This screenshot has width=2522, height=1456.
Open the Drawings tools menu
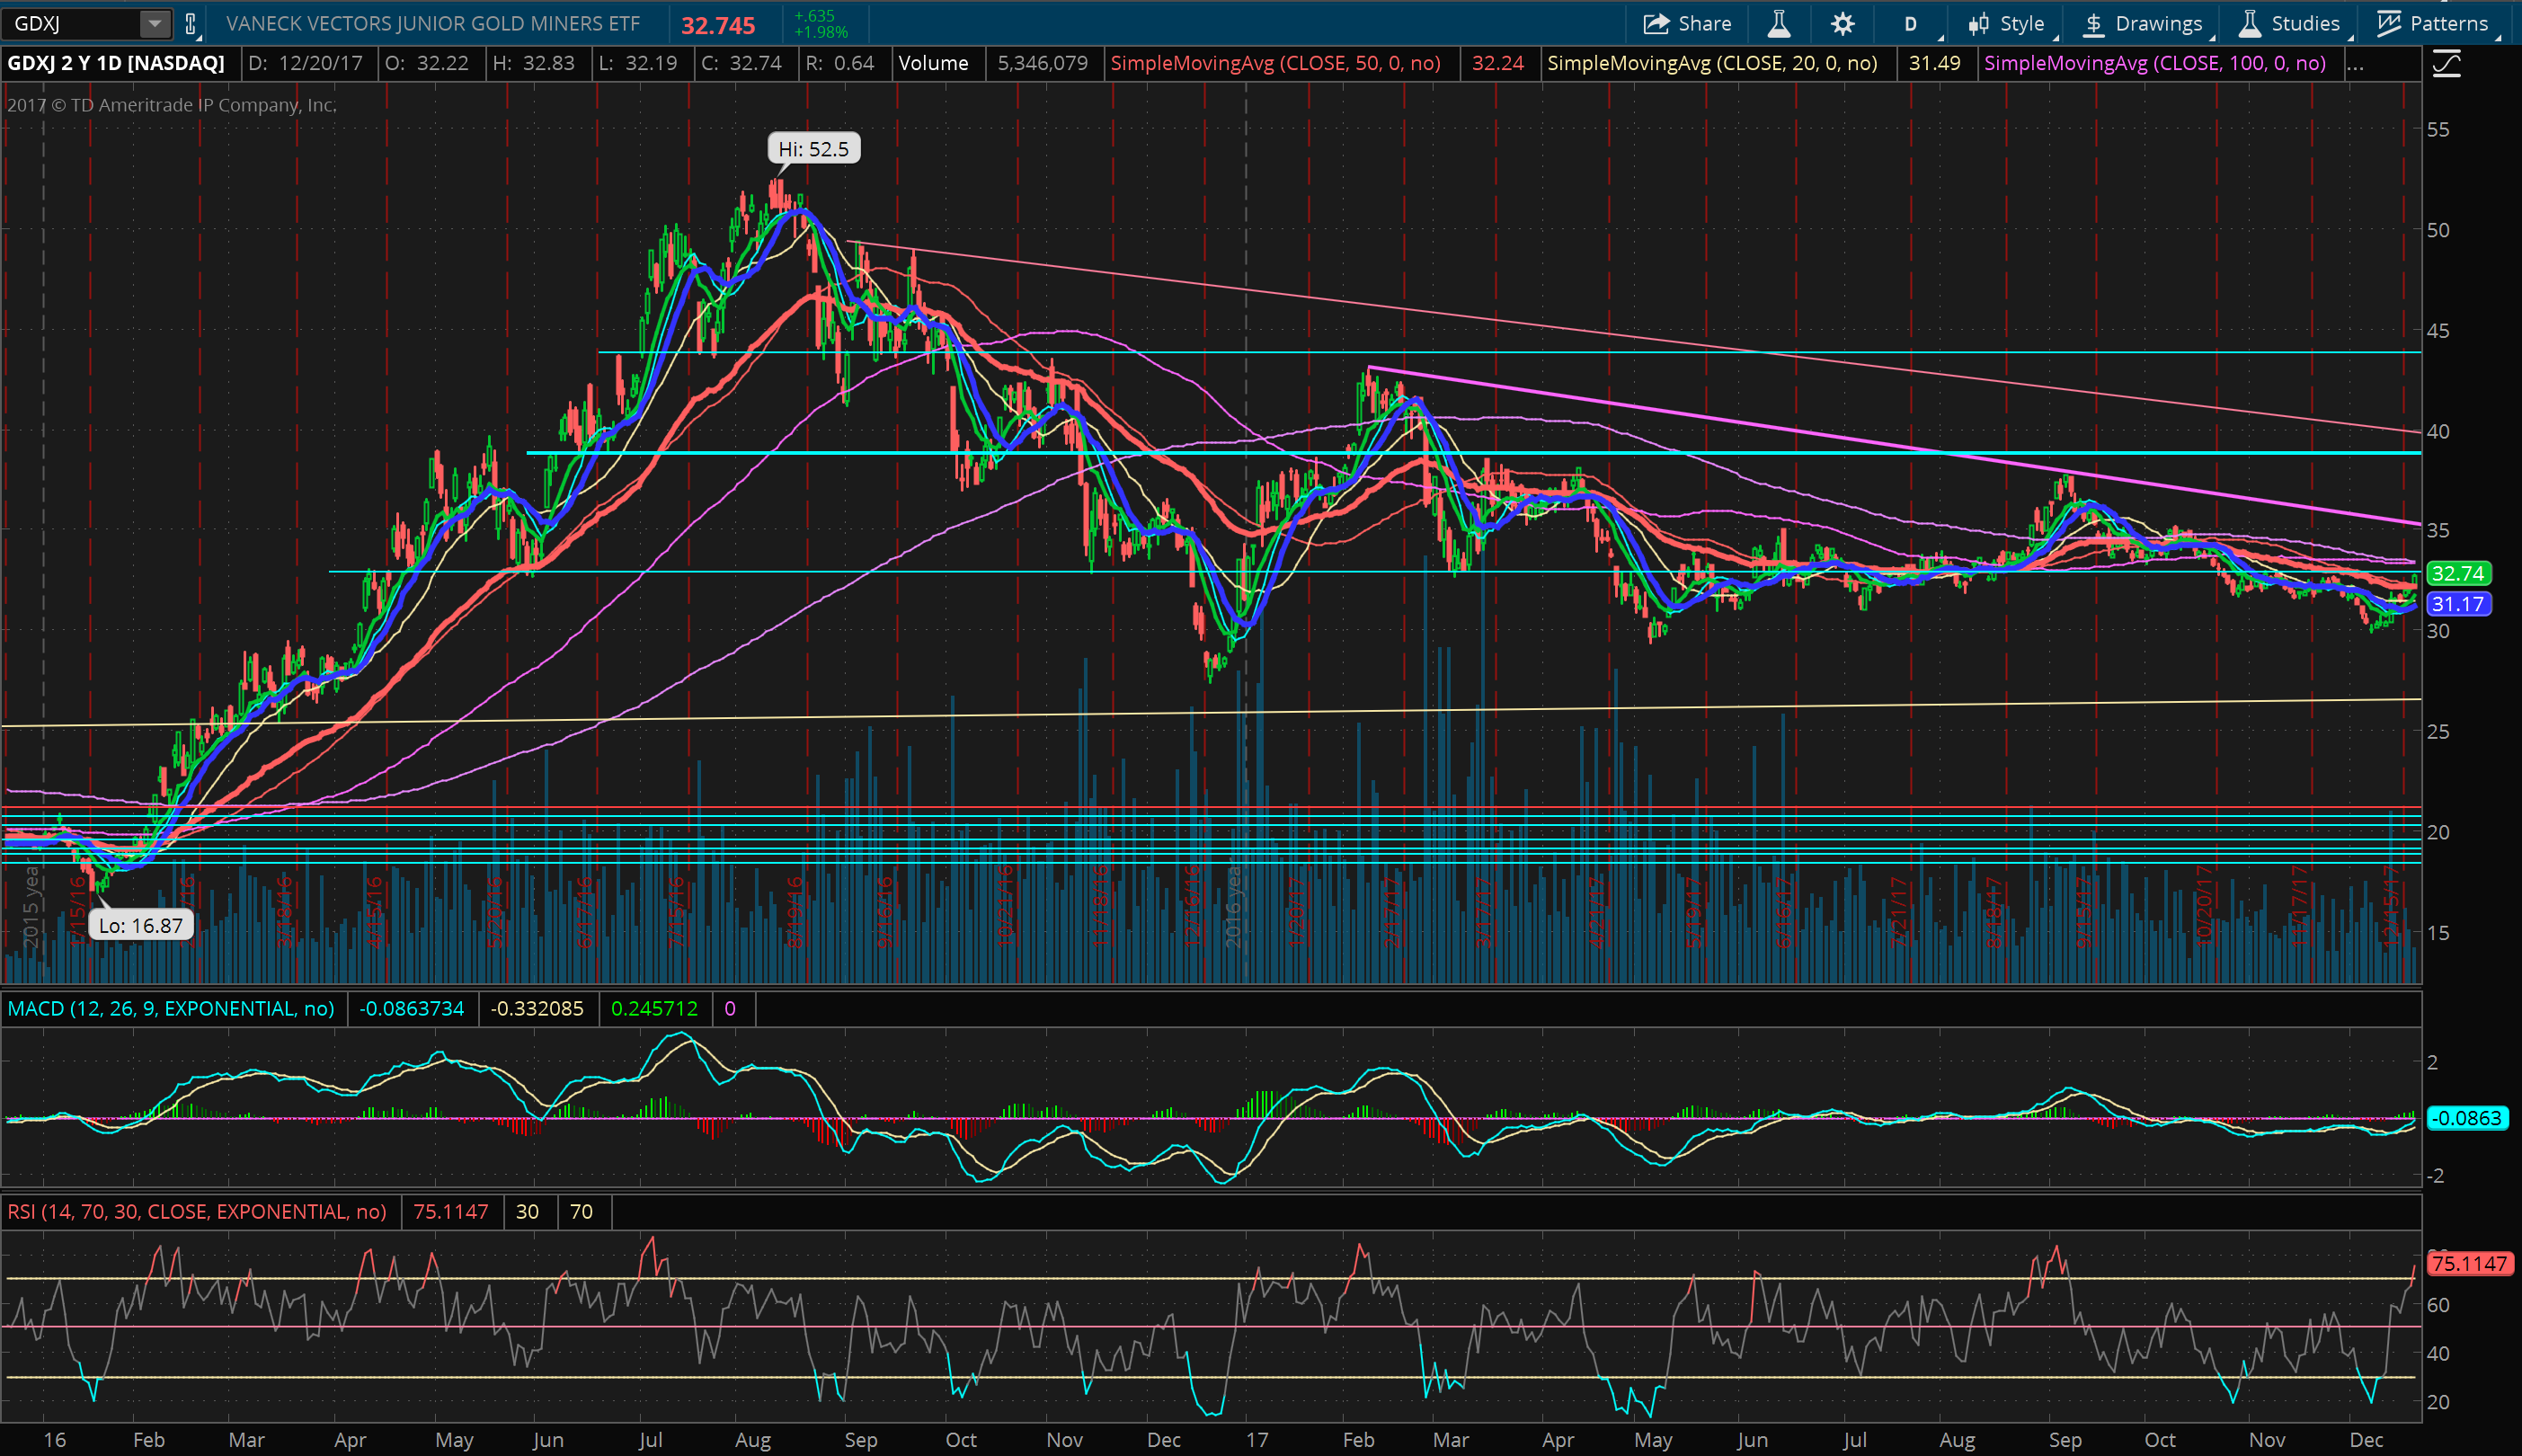coord(2143,23)
